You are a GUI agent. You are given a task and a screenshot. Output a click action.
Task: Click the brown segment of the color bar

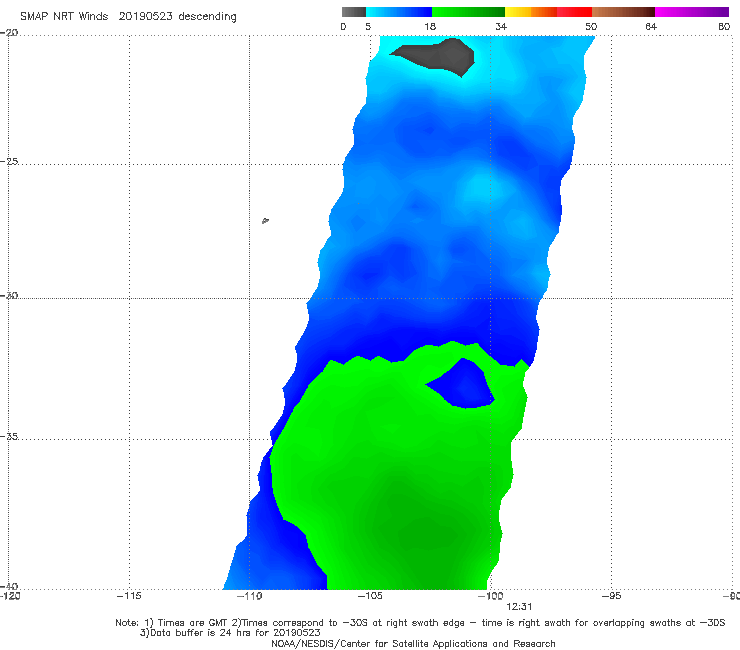623,12
